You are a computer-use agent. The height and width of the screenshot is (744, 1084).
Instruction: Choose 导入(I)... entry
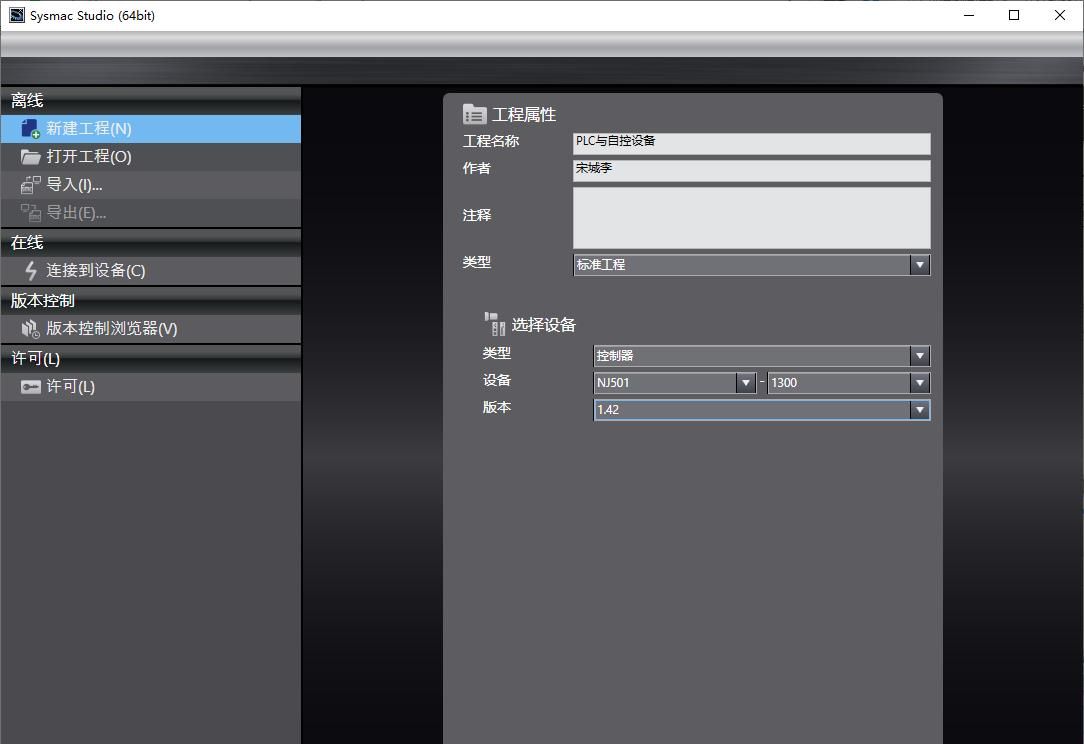151,185
